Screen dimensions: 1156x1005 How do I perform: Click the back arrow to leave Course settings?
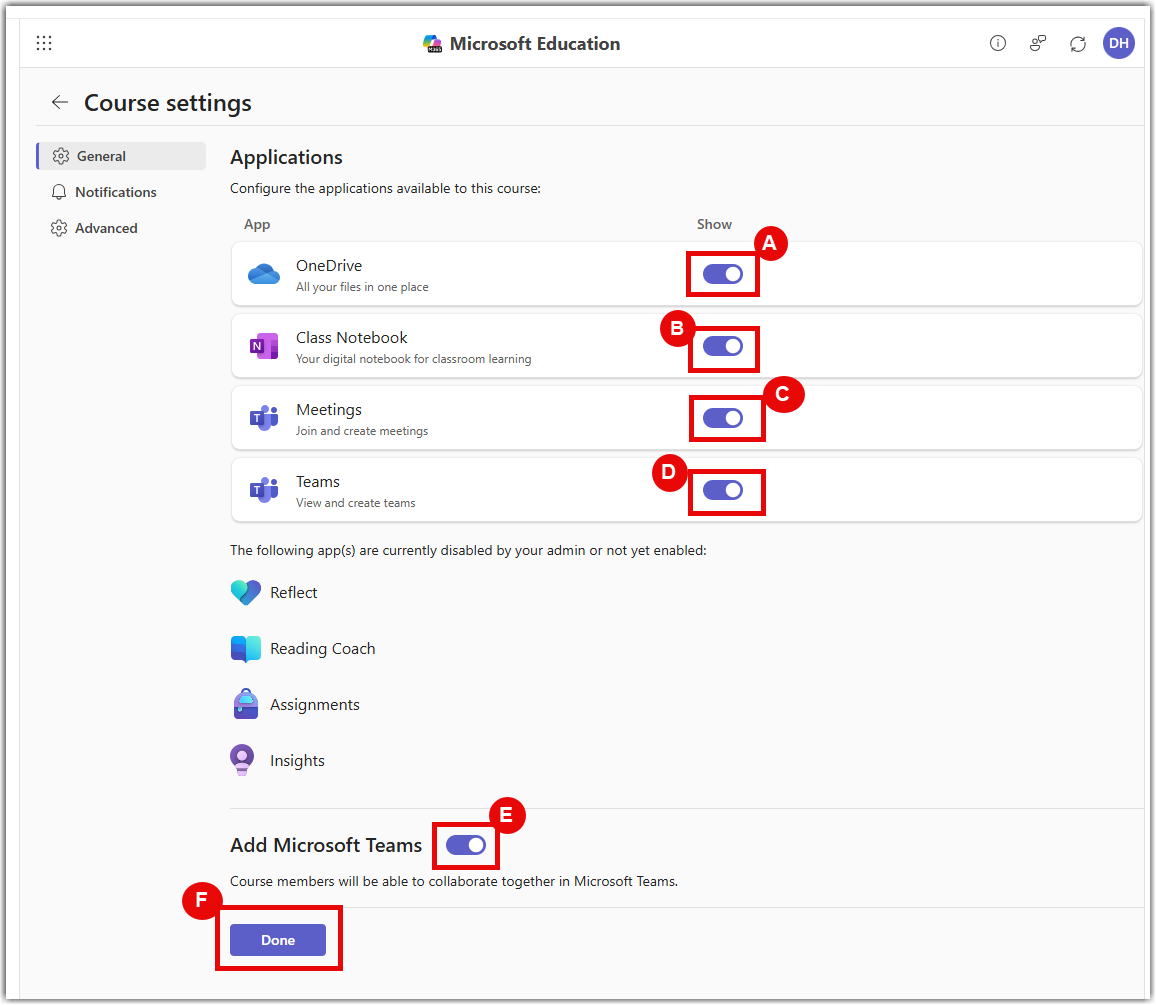tap(59, 102)
